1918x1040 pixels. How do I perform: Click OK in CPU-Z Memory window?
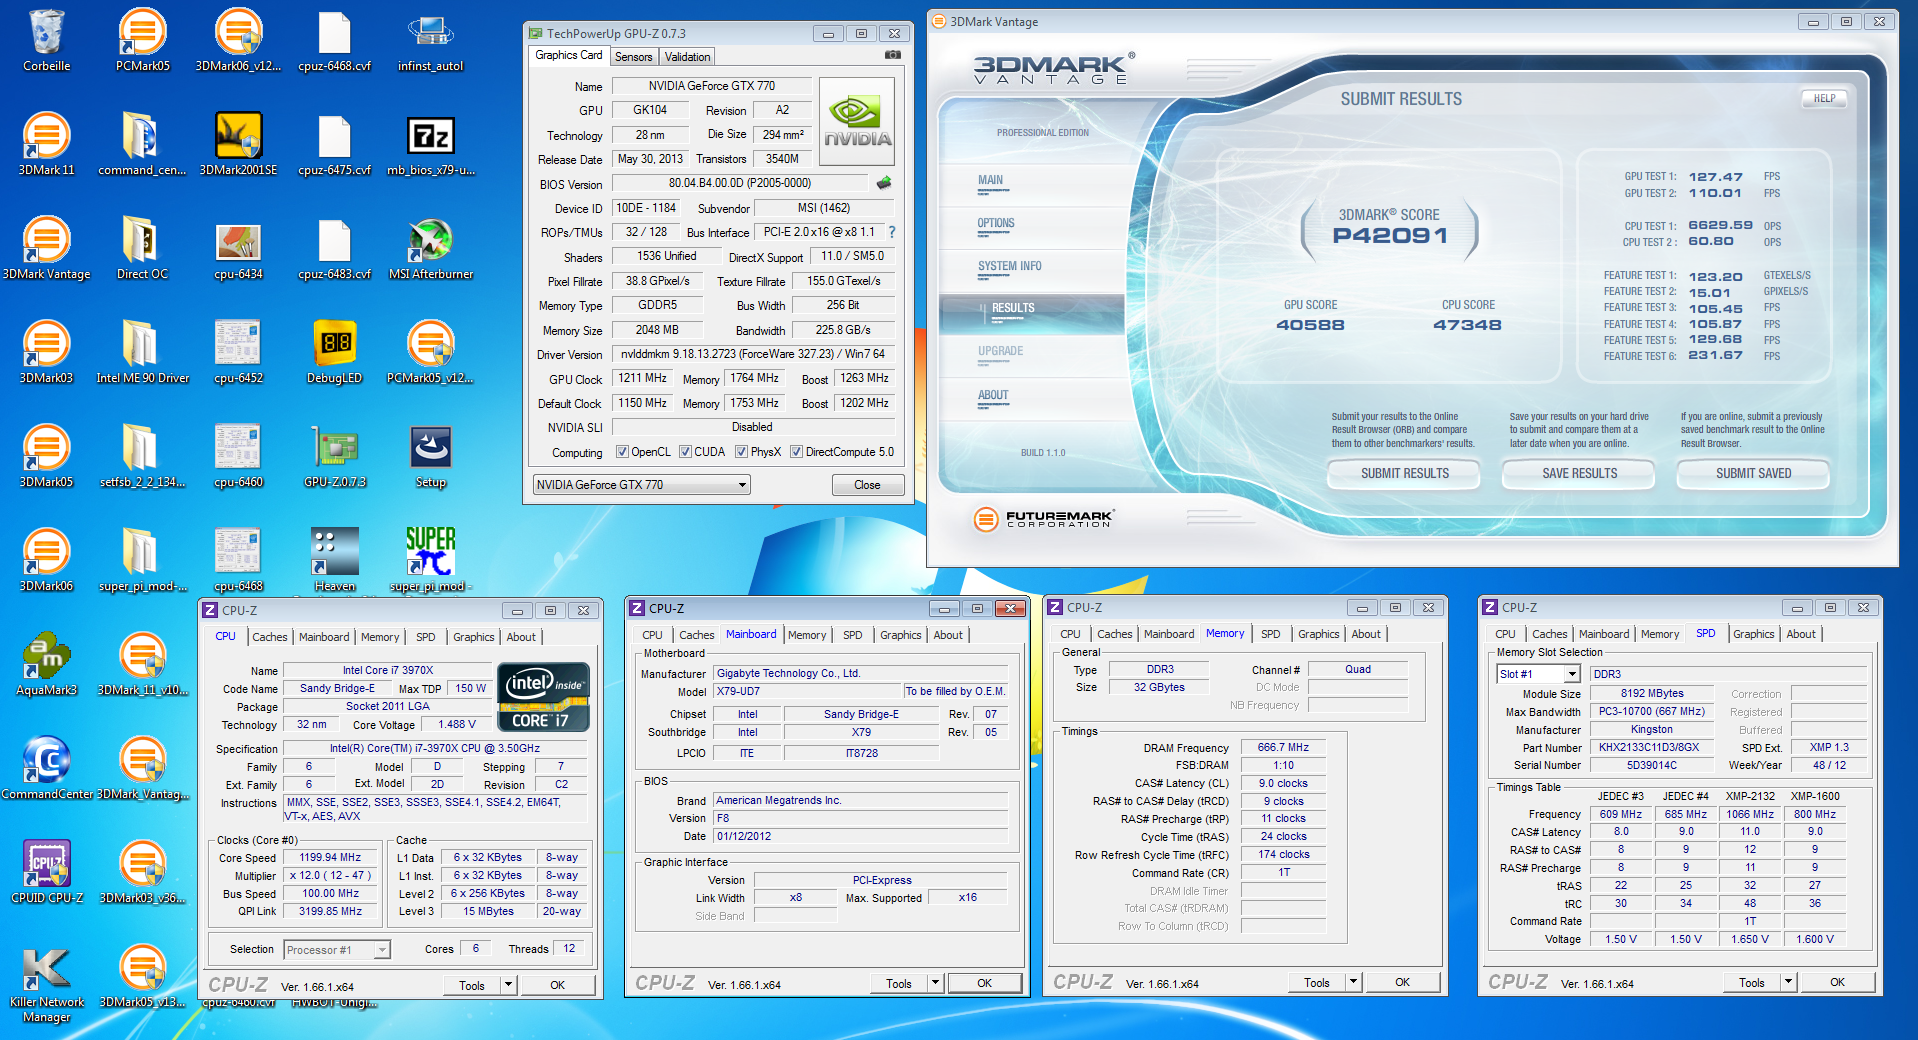1402,982
